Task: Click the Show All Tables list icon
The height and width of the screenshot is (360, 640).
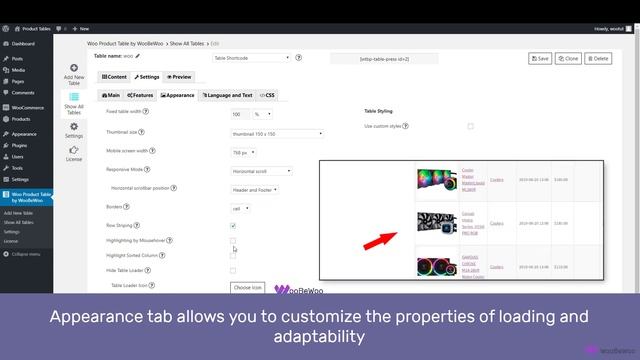Action: 74,97
